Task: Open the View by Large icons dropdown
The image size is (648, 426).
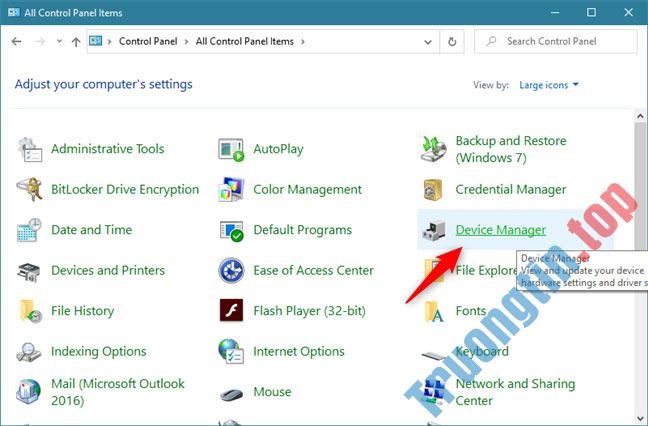Action: tap(549, 85)
